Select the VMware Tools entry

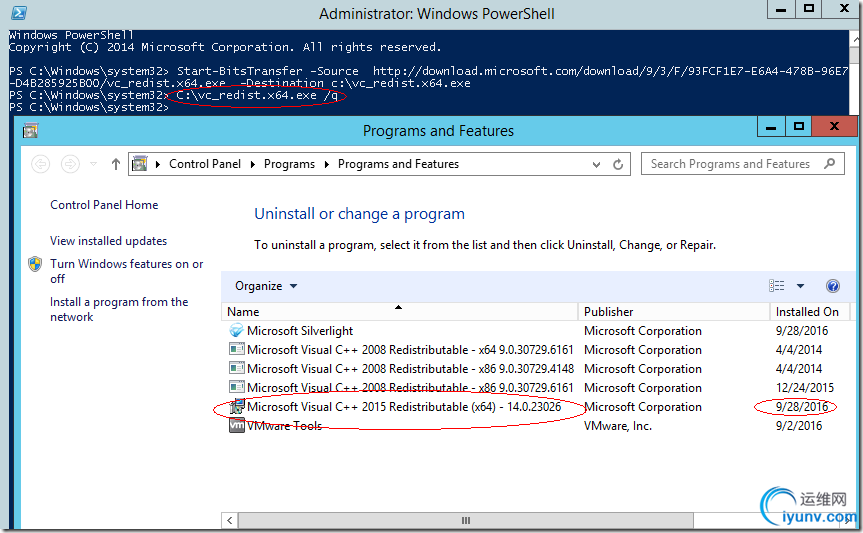point(284,426)
